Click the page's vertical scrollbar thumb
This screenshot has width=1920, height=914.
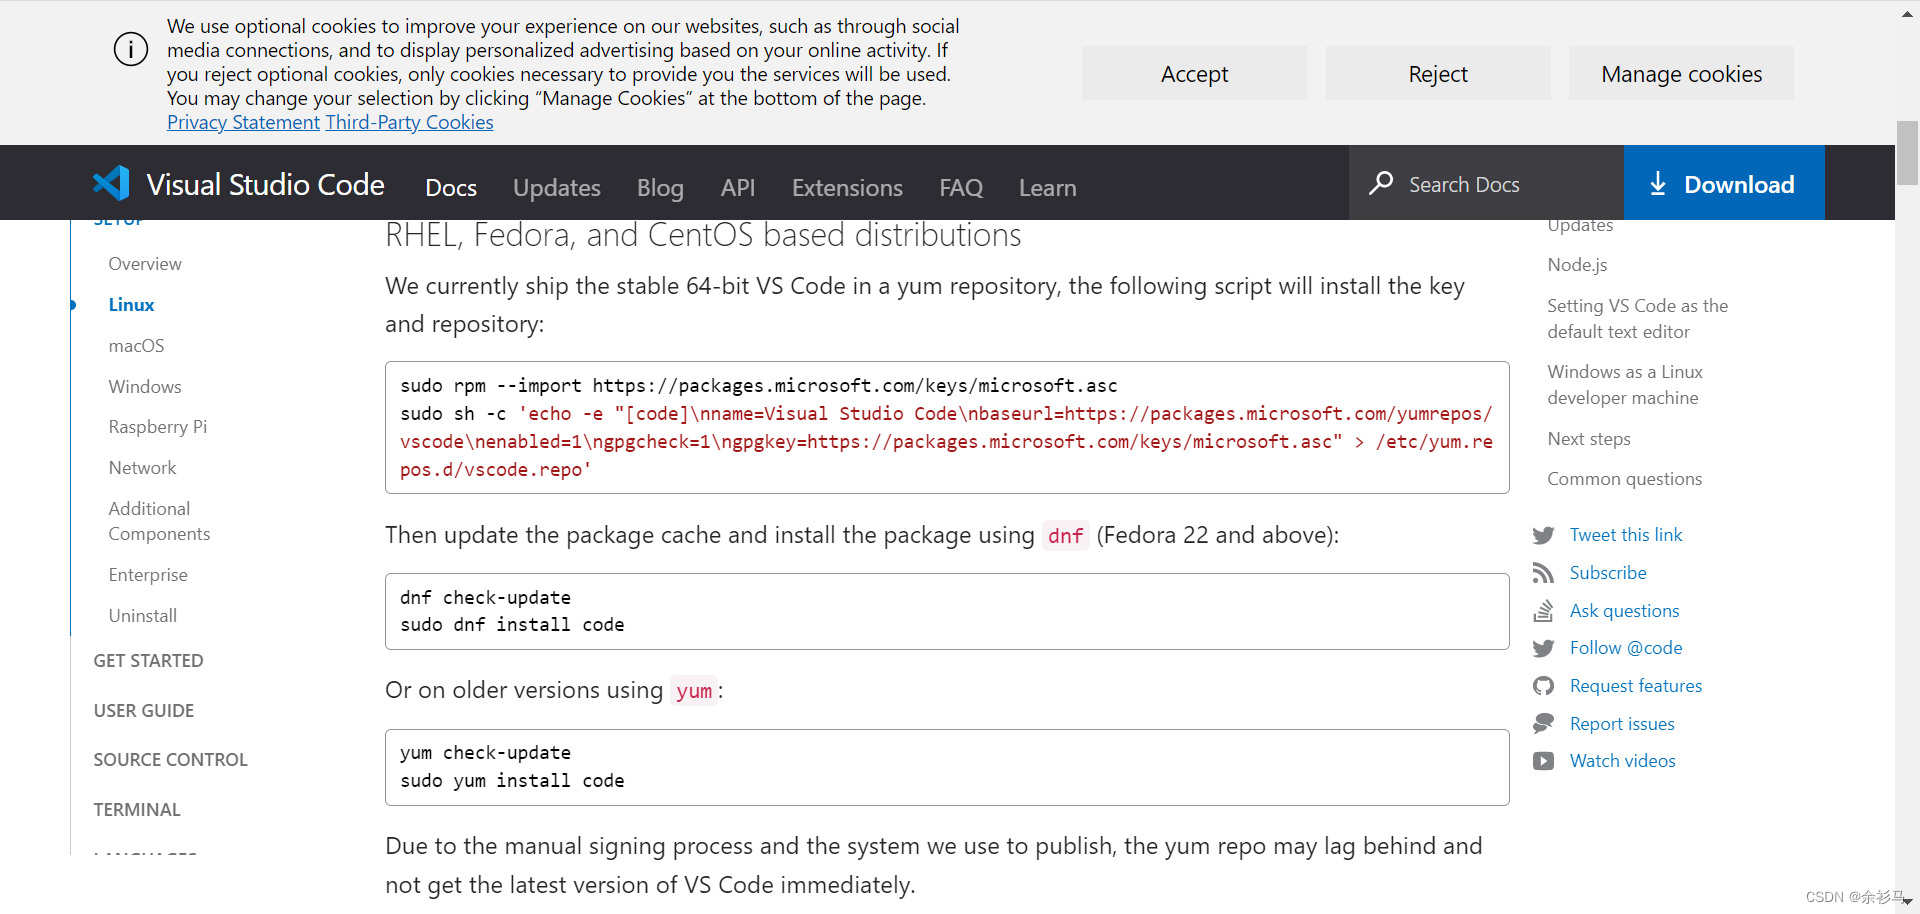[x=1907, y=153]
